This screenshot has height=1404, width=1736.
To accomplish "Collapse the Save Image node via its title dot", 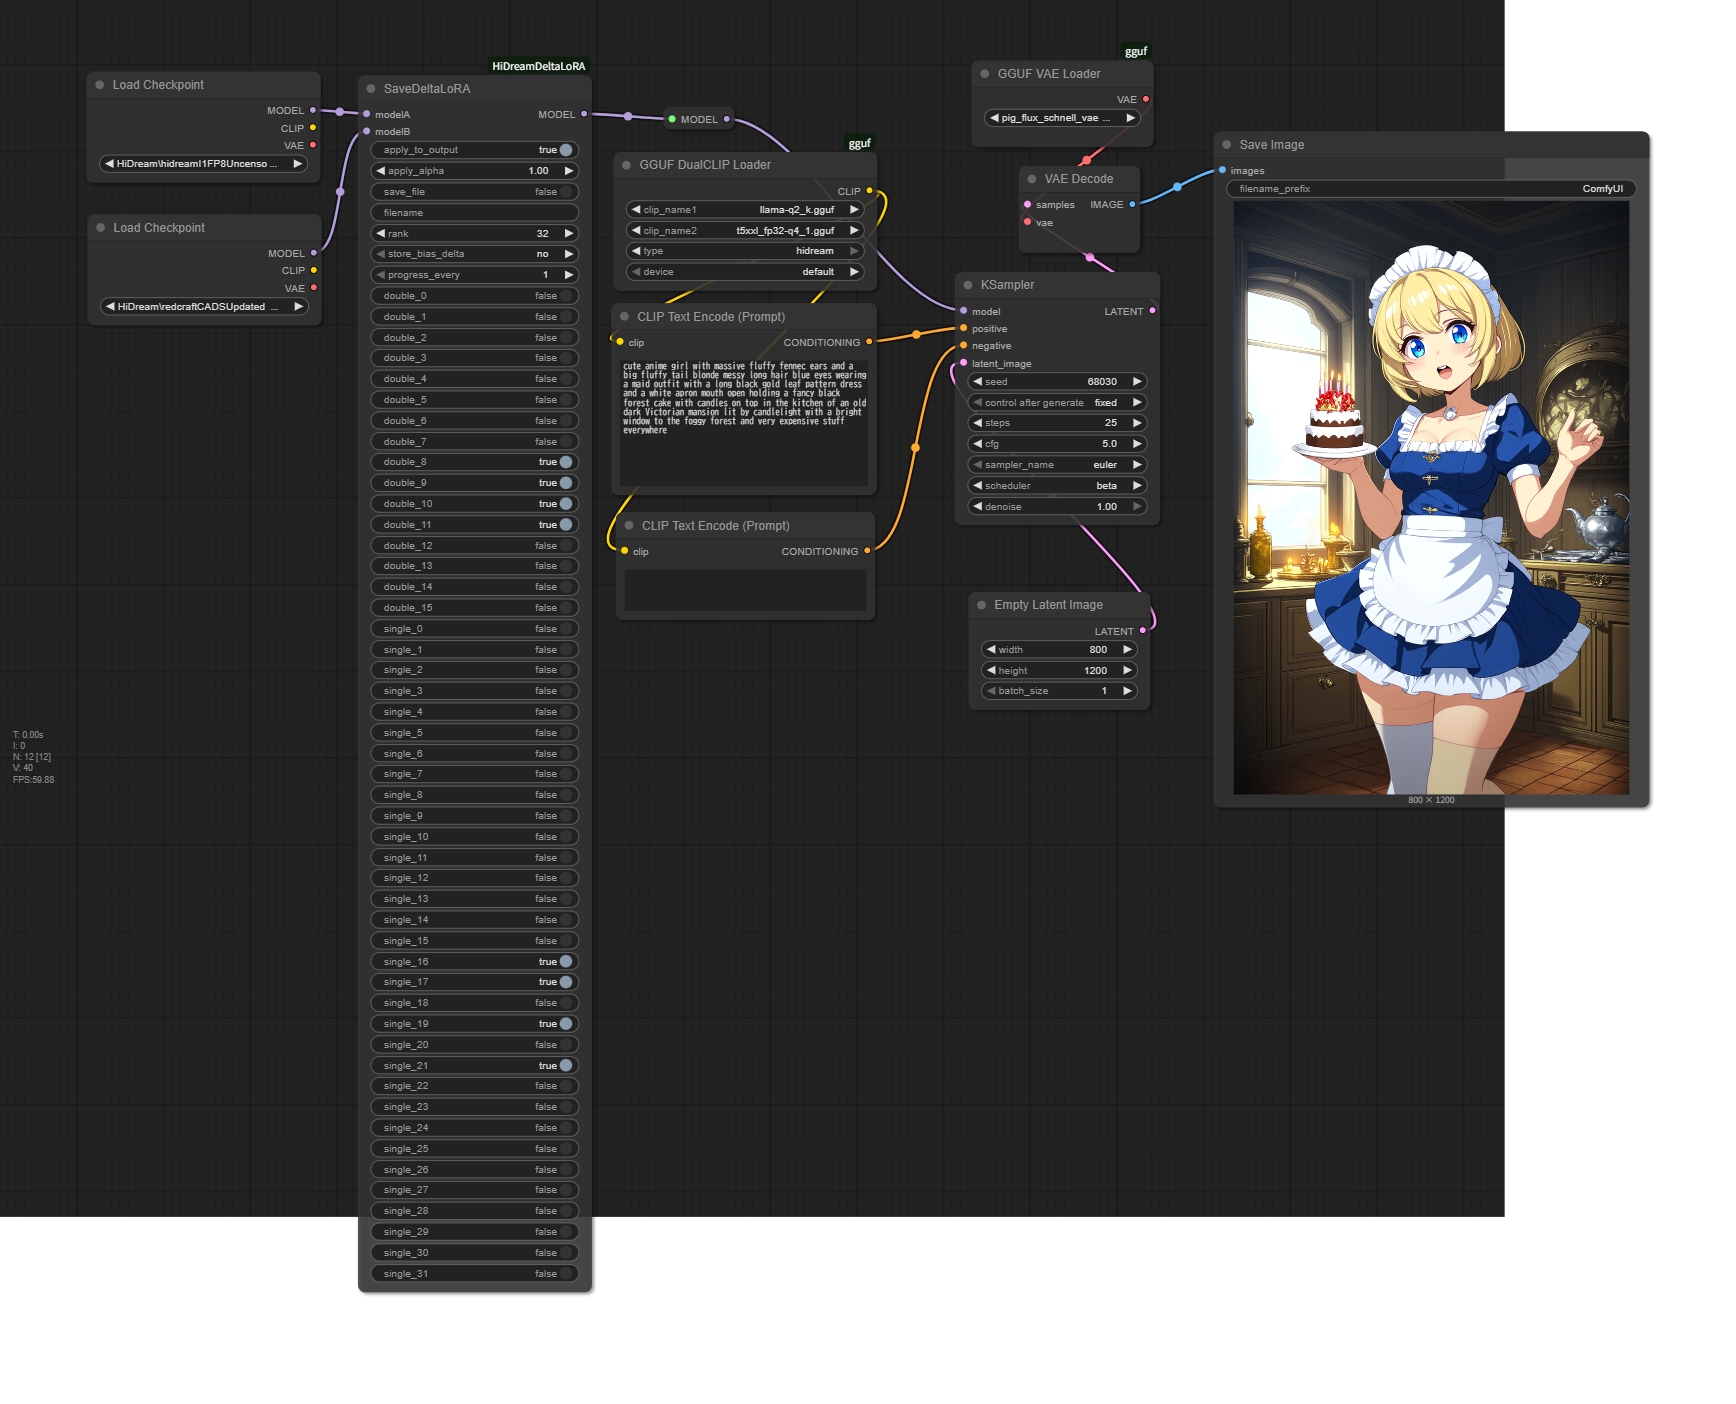I will tap(1227, 145).
